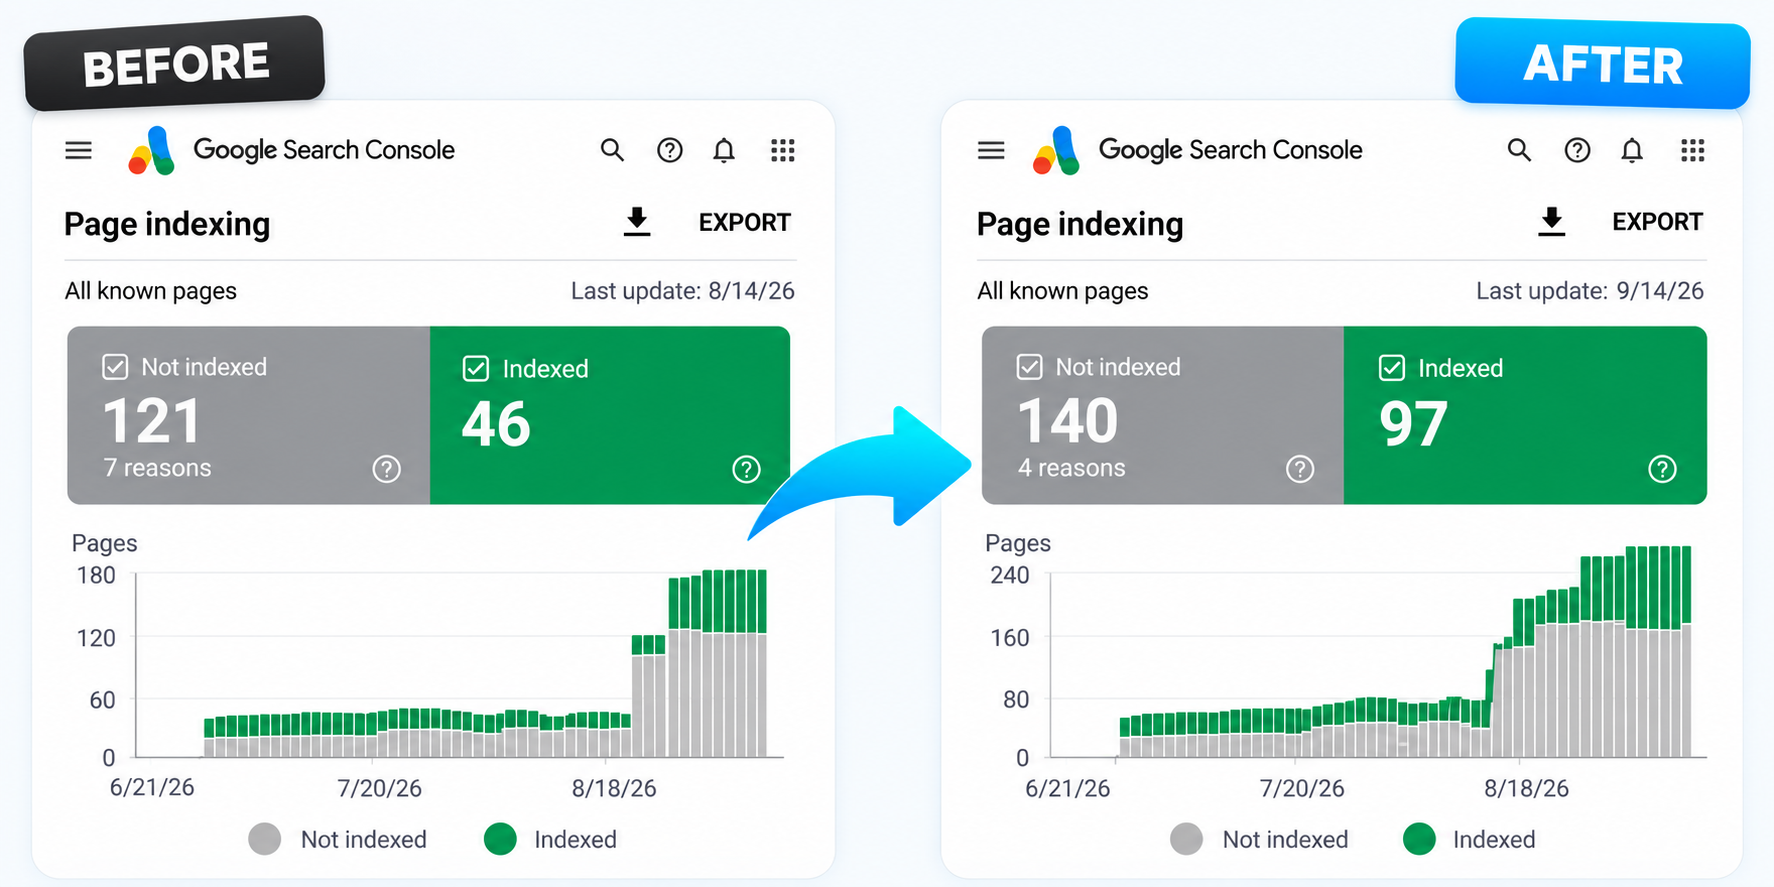Open help icon in AFTER panel header

click(1577, 151)
